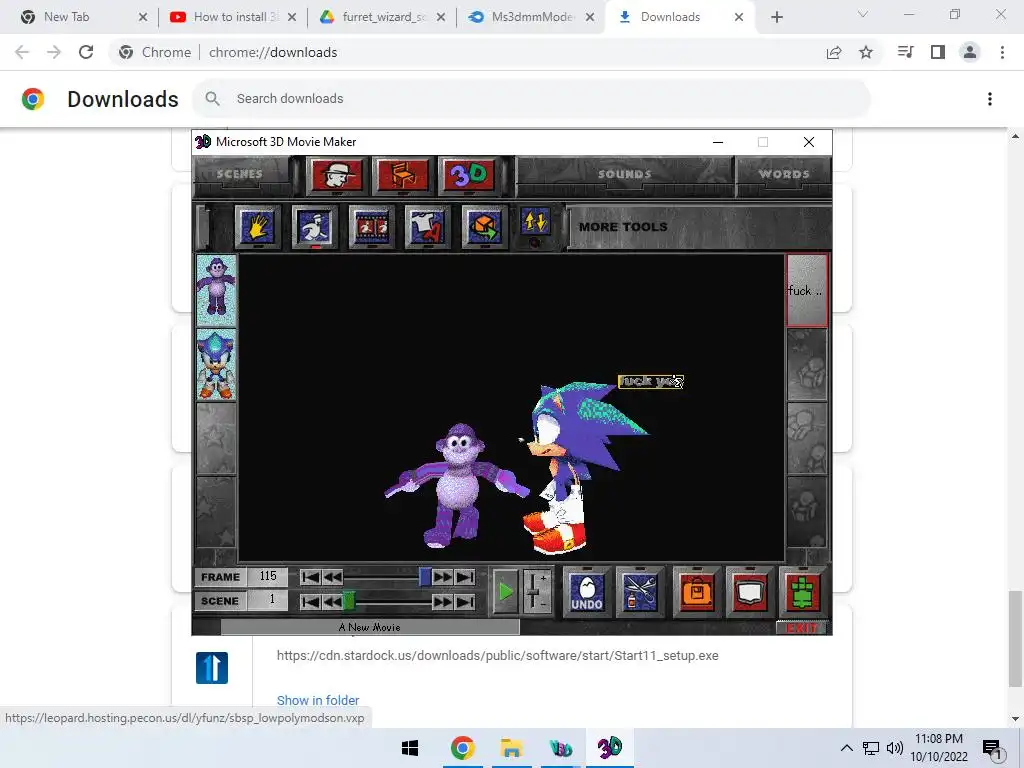Toggle the Chrome side panel
Viewport: 1024px width, 768px height.
(938, 52)
